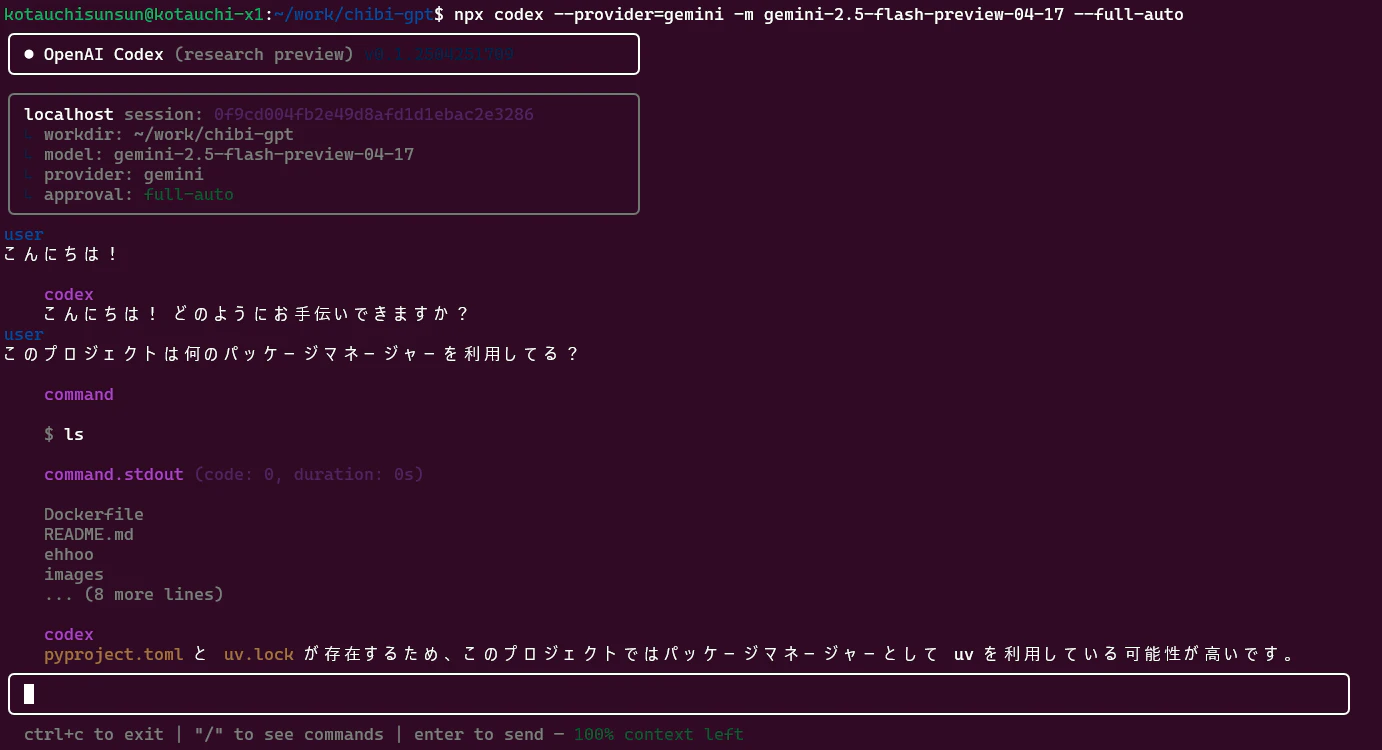1382x750 pixels.
Task: Click the '... (8 more lines)' text
Action: (134, 594)
